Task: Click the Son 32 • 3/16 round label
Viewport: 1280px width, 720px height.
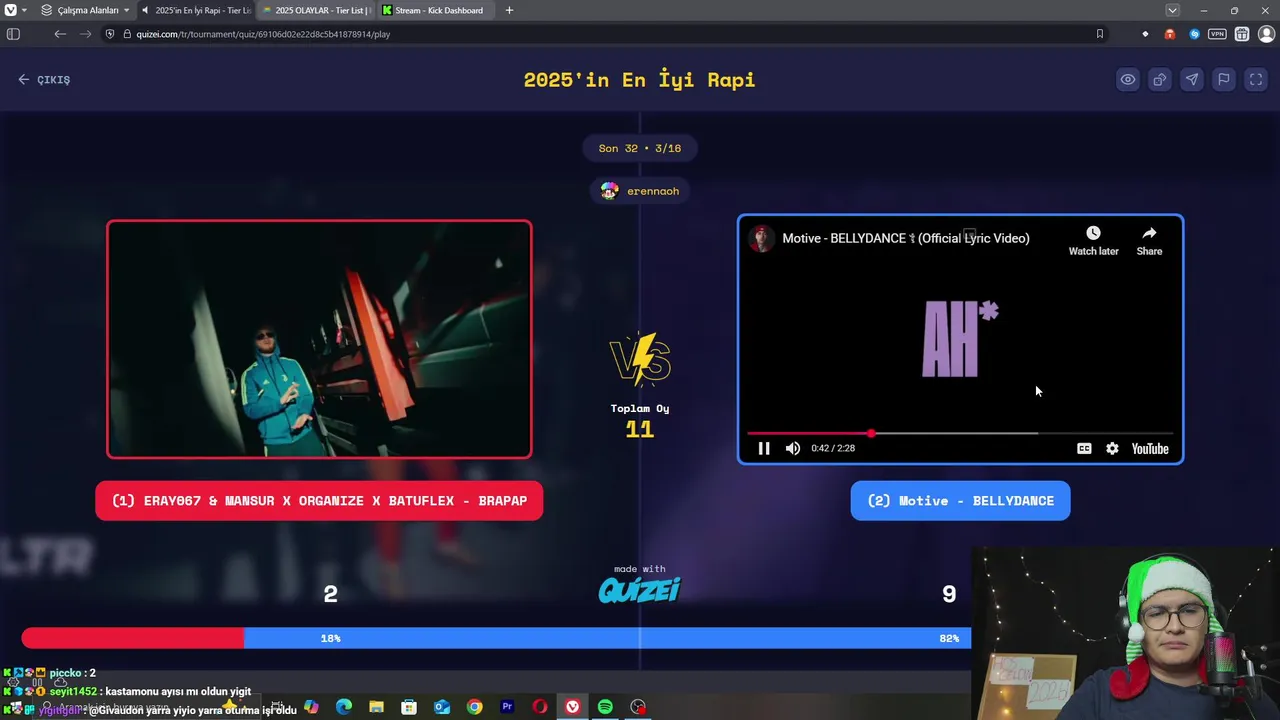Action: tap(640, 148)
